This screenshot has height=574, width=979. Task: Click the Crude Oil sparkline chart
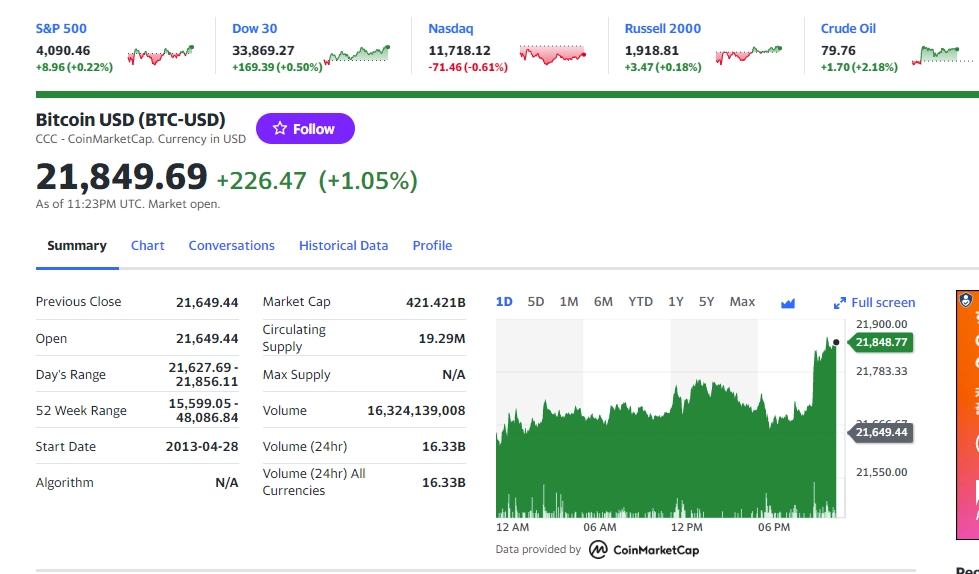942,55
